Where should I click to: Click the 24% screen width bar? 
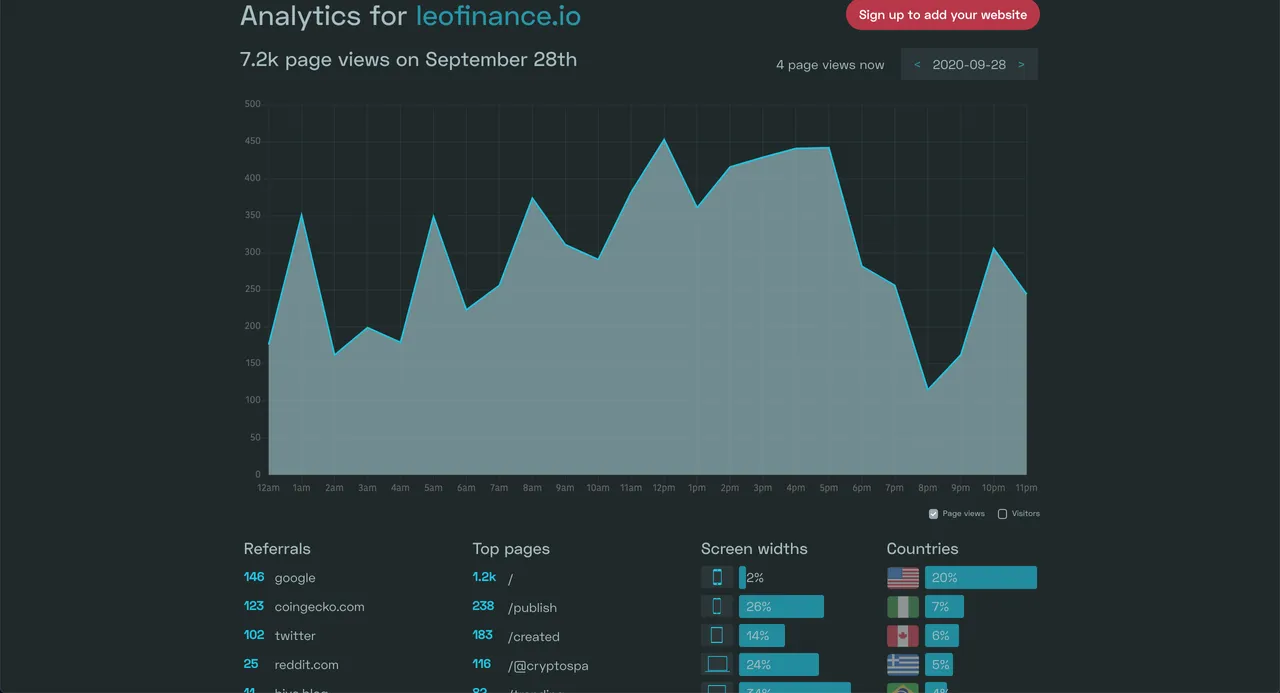(779, 665)
